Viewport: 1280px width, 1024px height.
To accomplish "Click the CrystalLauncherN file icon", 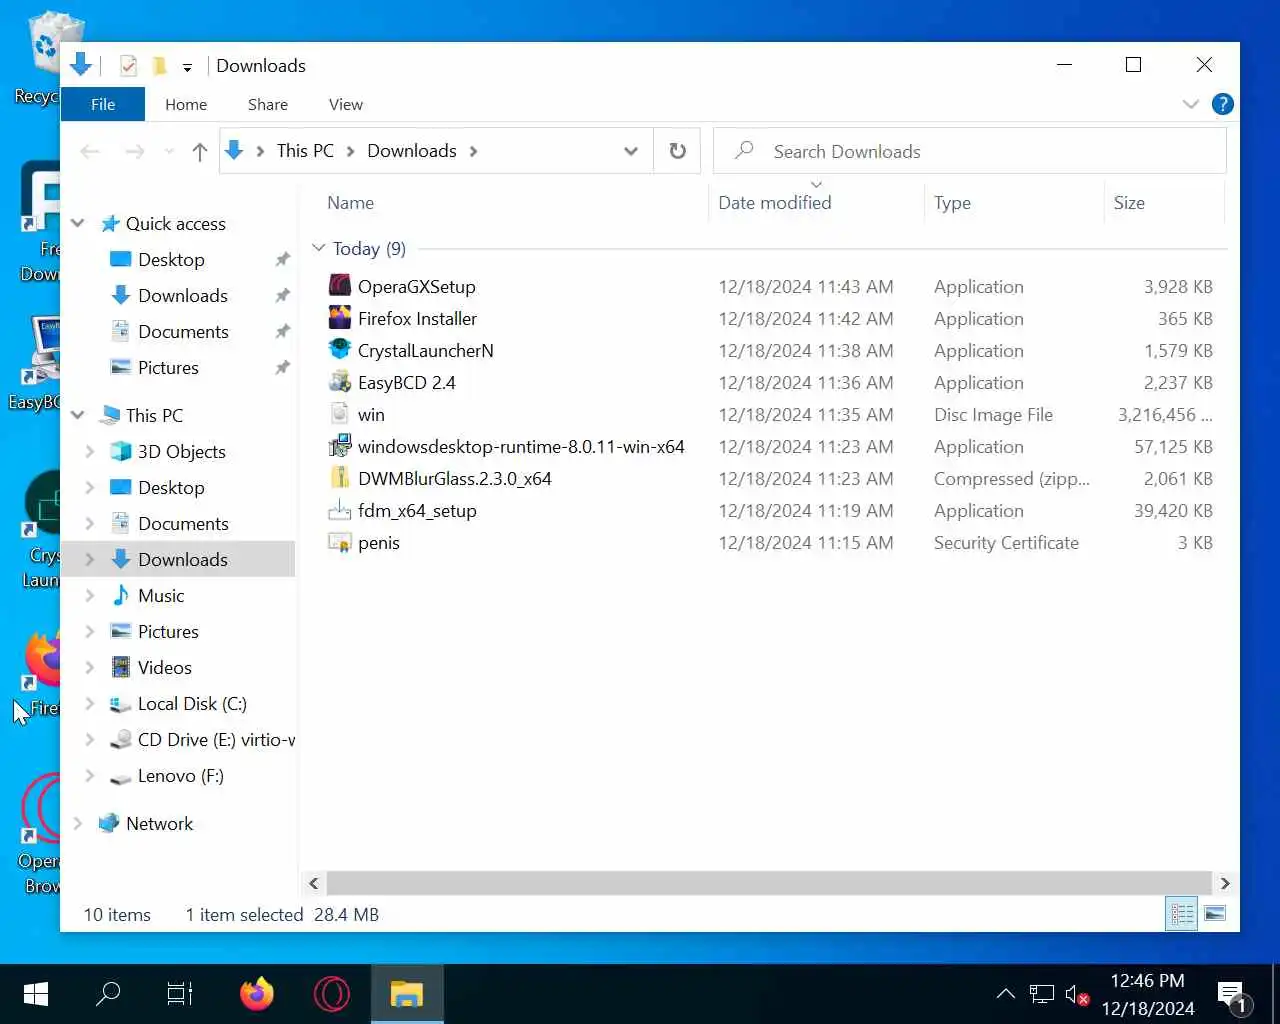I will [x=340, y=350].
